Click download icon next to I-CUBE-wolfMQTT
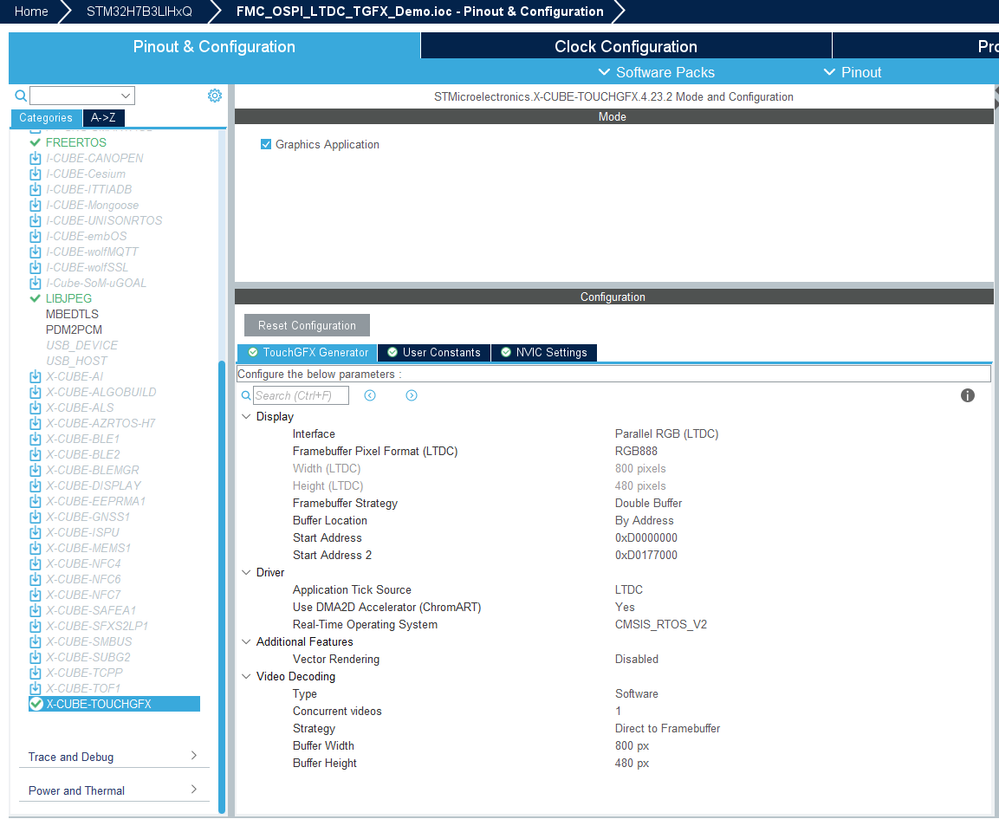The width and height of the screenshot is (999, 821). click(x=36, y=252)
